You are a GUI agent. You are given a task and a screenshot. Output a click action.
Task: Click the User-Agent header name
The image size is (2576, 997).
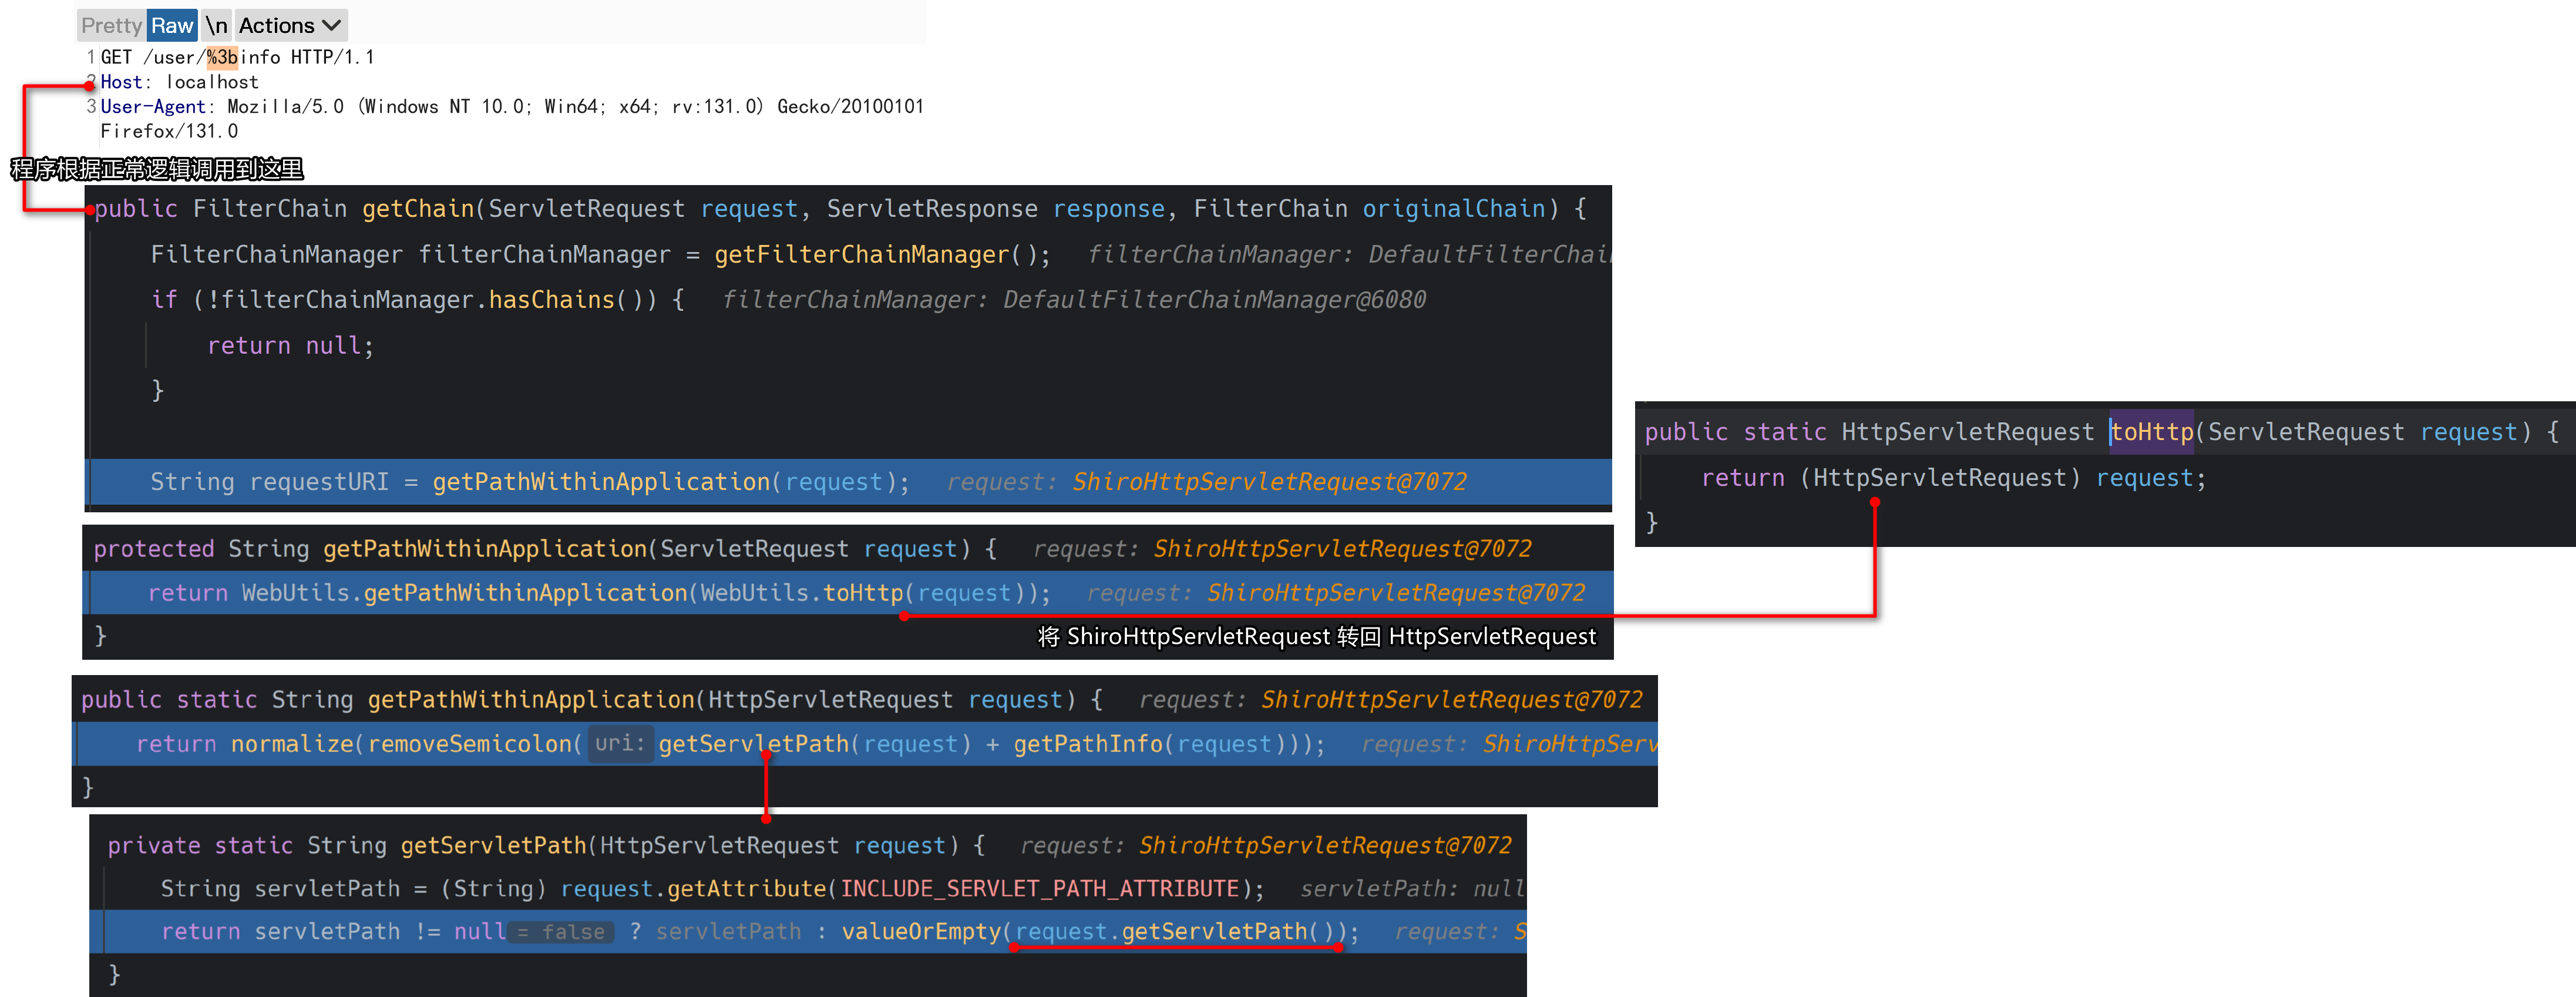coord(153,106)
